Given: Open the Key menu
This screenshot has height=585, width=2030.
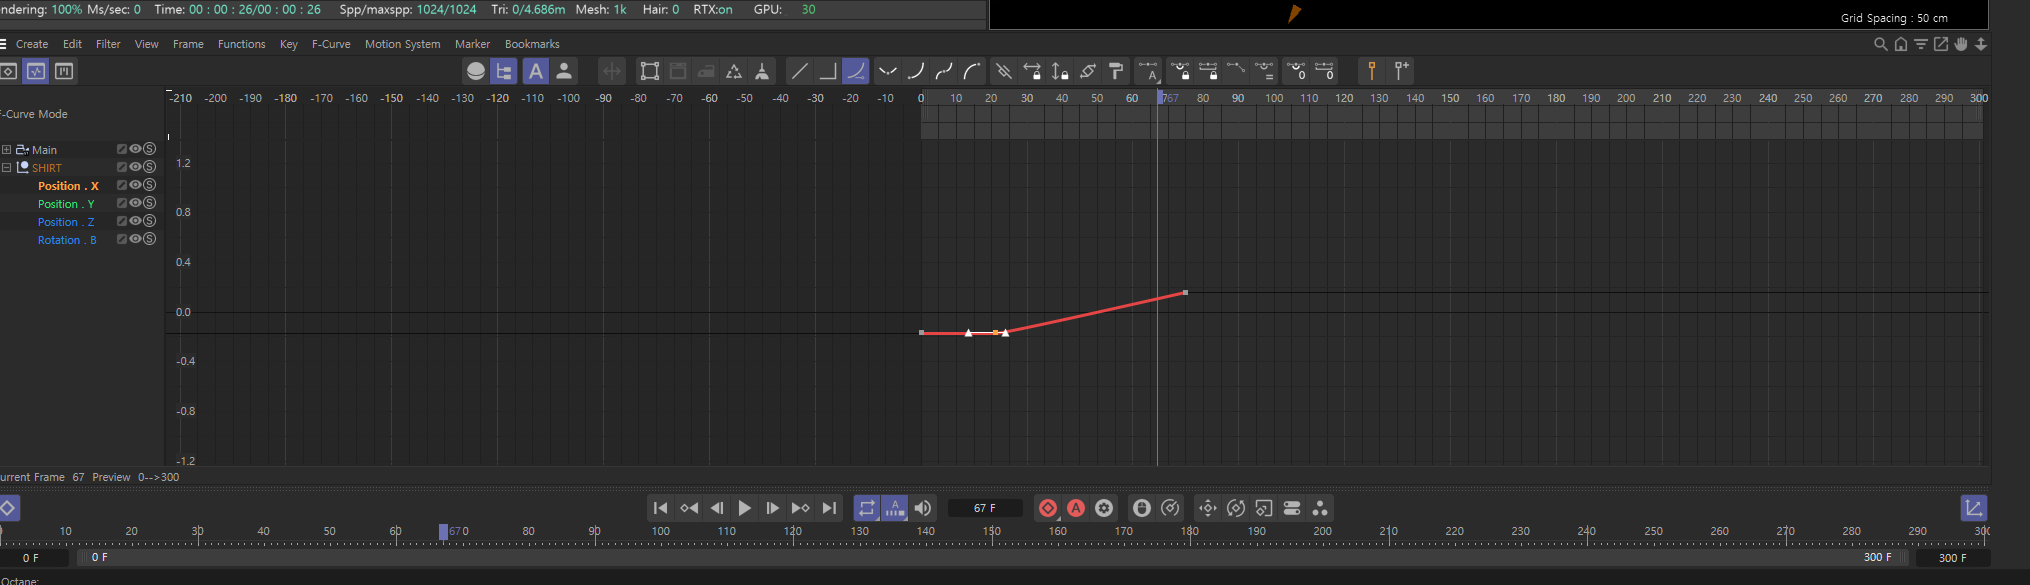Looking at the screenshot, I should coord(289,44).
